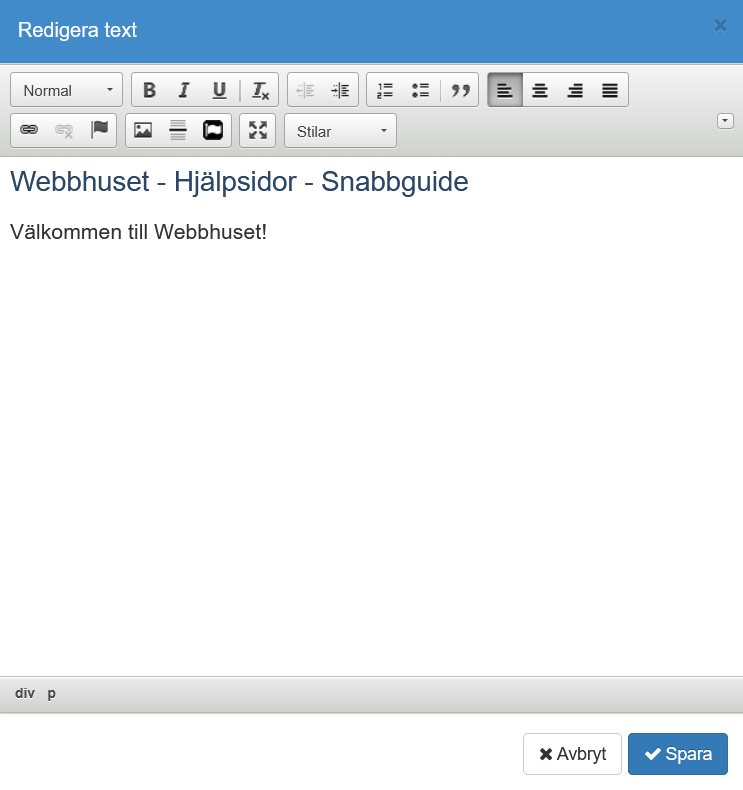Increase indent of the paragraph
The image size is (743, 790).
tap(340, 90)
